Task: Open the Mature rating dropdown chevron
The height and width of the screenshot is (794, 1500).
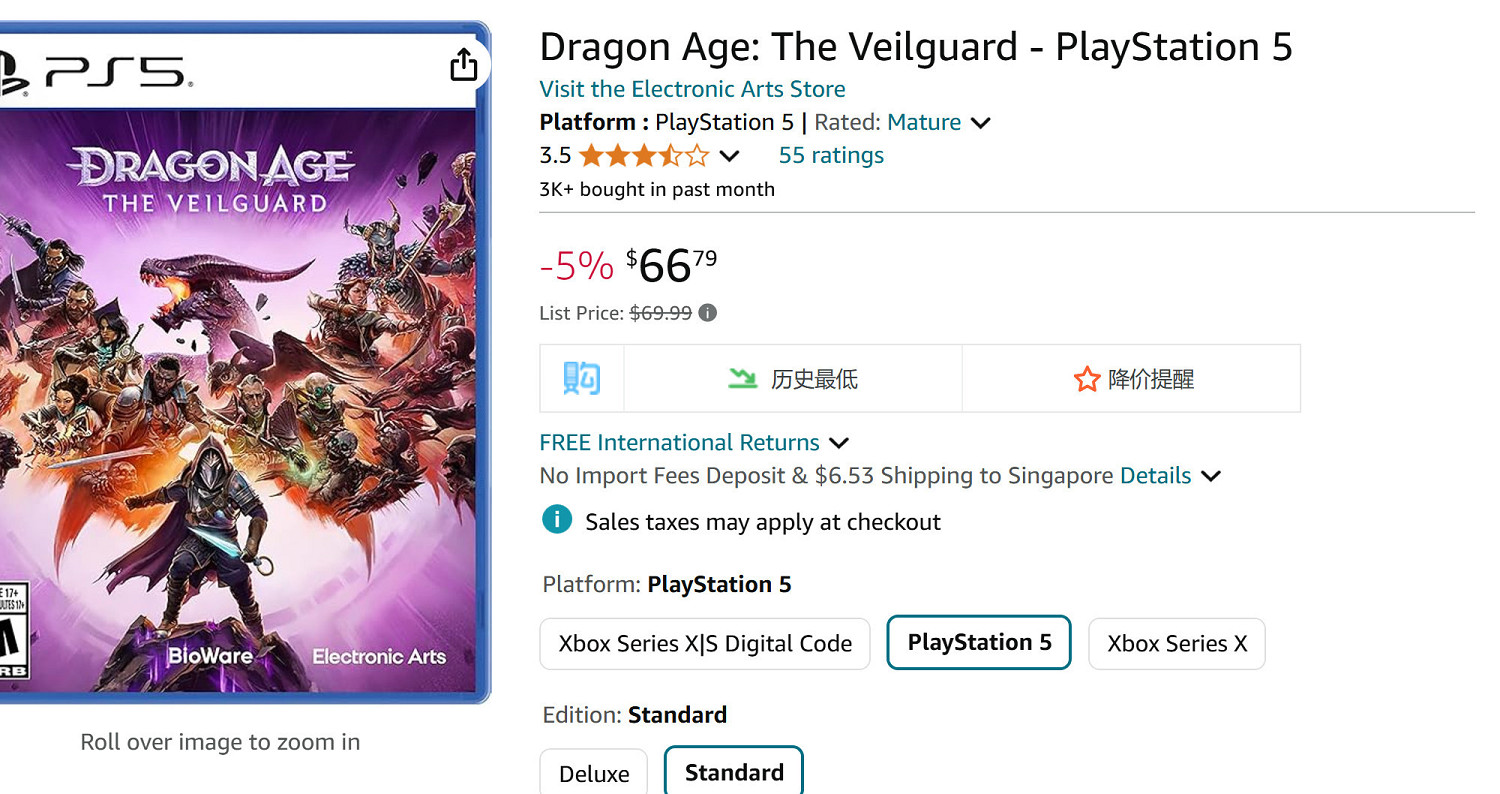Action: pyautogui.click(x=982, y=122)
